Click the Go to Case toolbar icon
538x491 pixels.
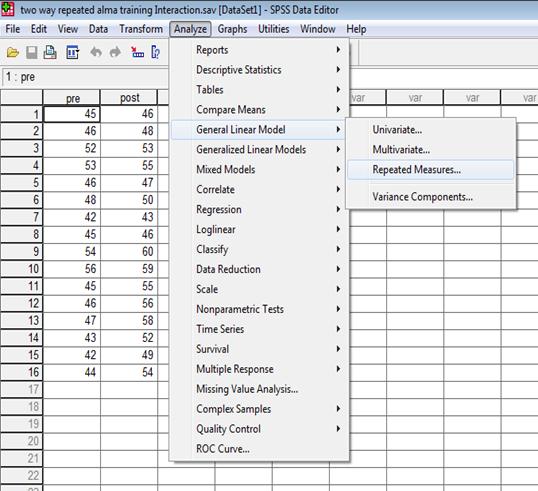click(x=137, y=52)
